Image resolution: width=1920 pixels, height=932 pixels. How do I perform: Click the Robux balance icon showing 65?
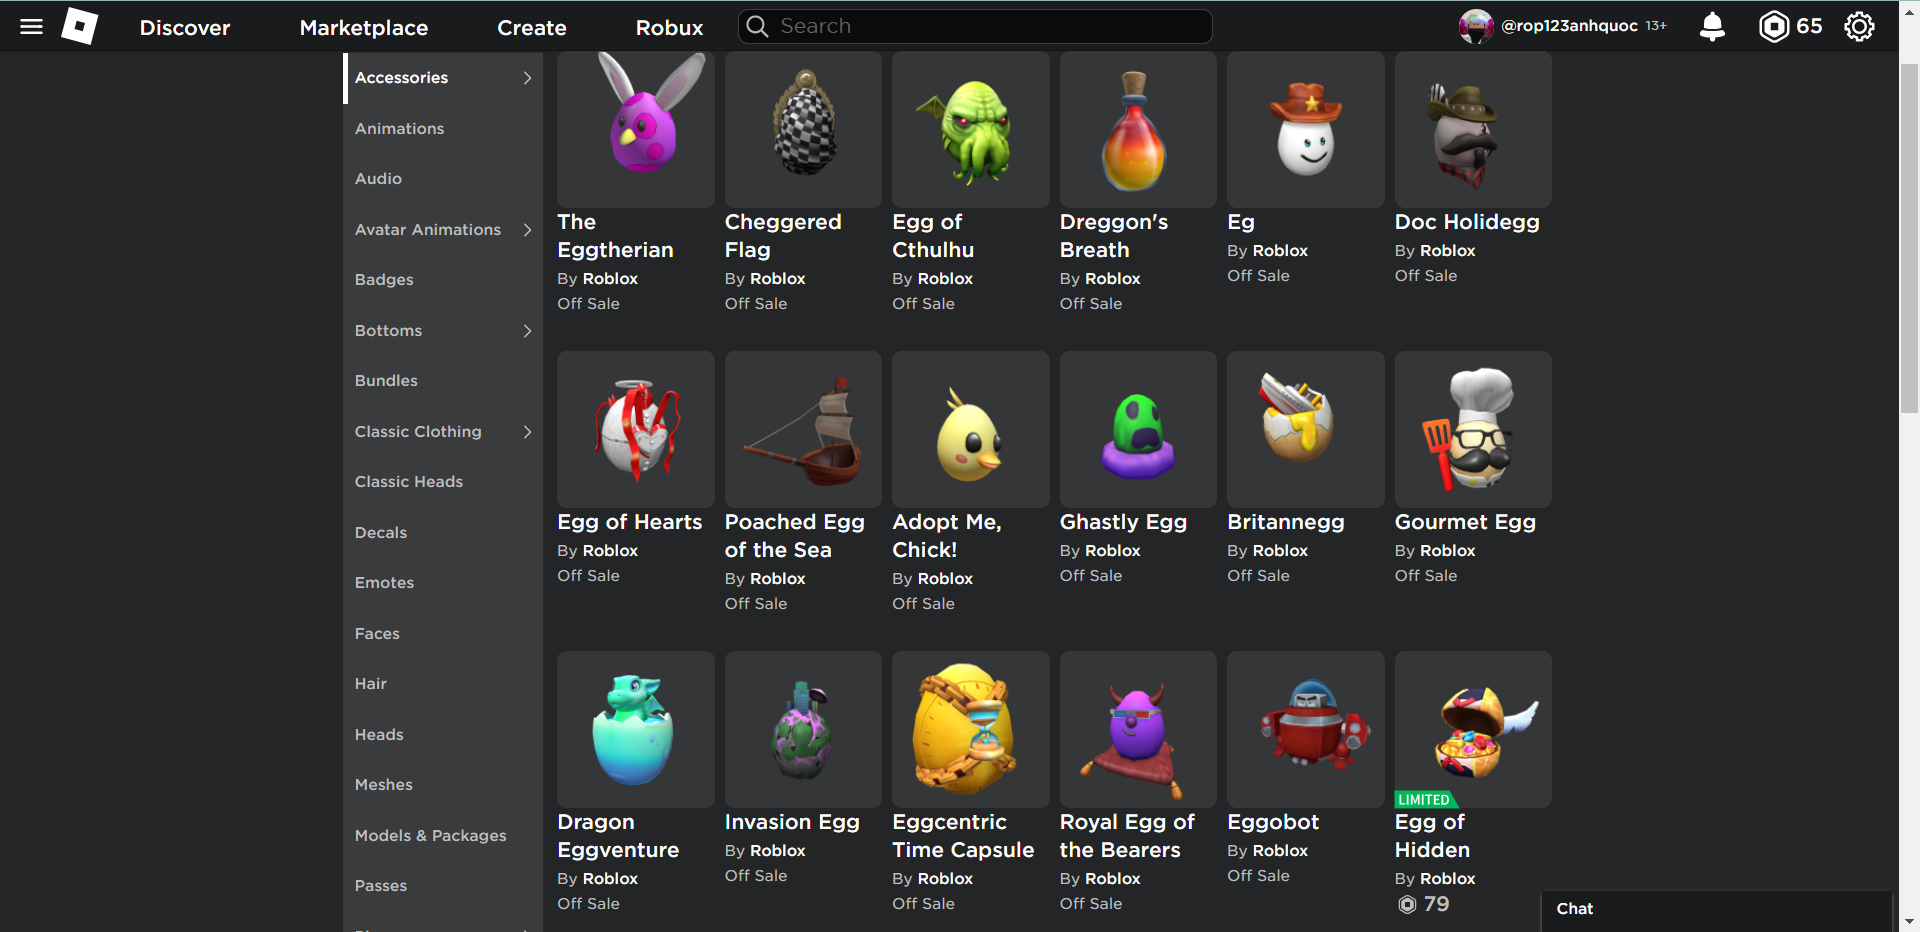[1773, 27]
